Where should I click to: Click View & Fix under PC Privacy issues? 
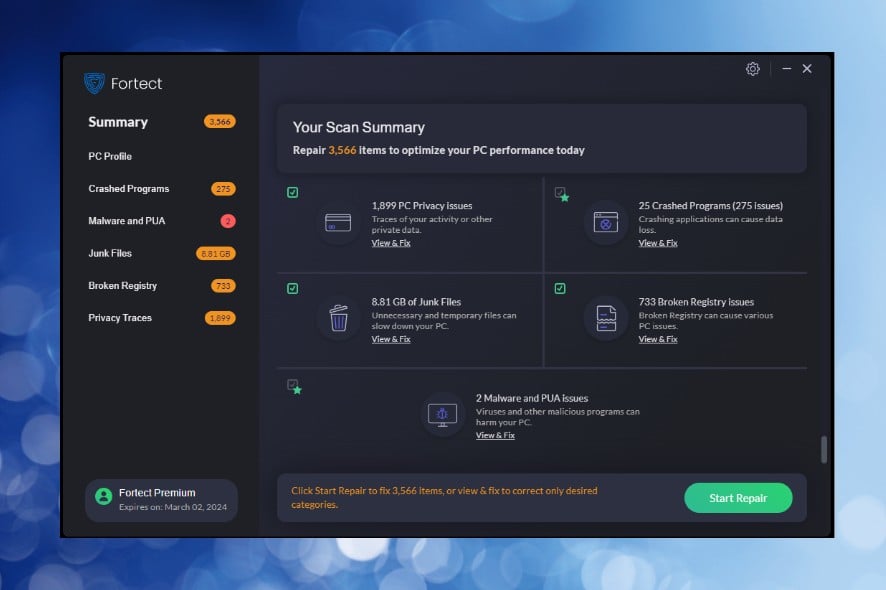pos(391,243)
